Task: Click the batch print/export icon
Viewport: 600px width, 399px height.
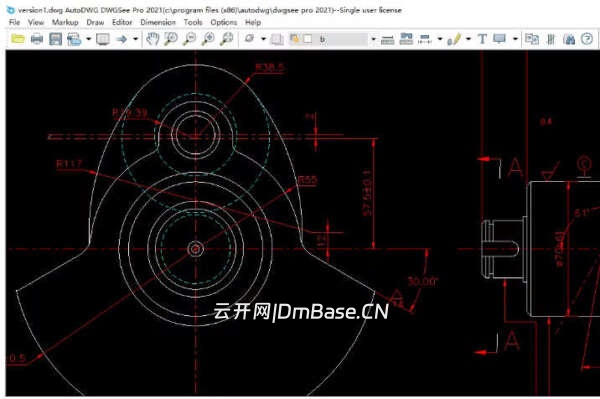Action: pyautogui.click(x=74, y=39)
